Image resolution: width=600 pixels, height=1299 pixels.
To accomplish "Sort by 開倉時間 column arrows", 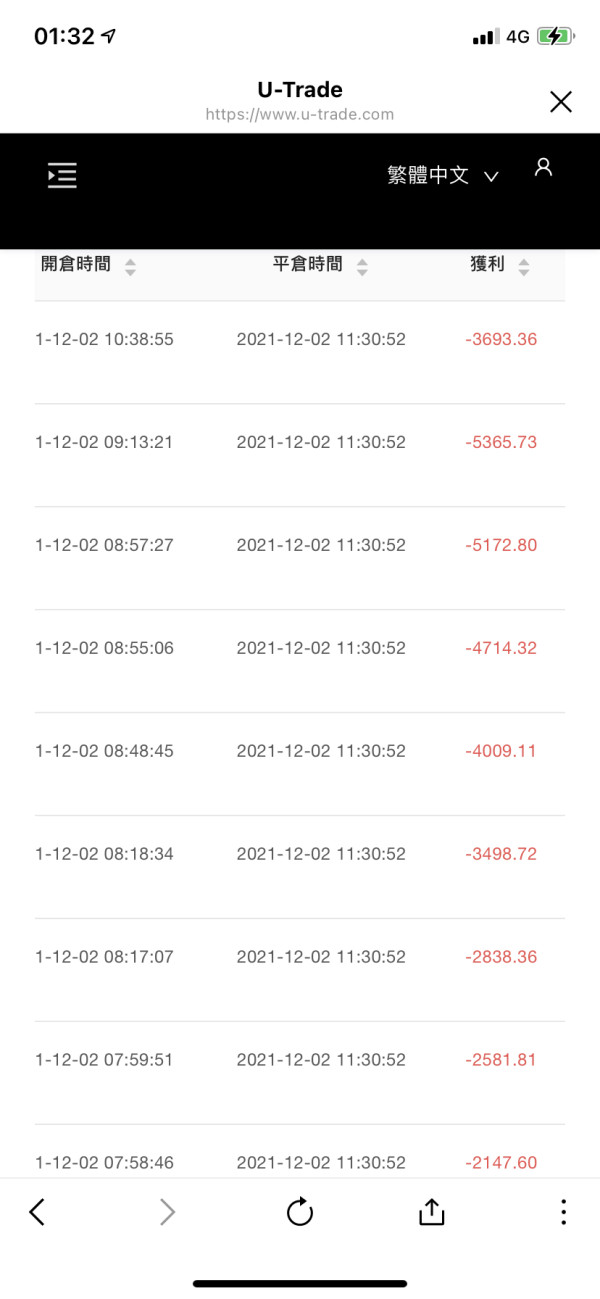I will click(130, 267).
